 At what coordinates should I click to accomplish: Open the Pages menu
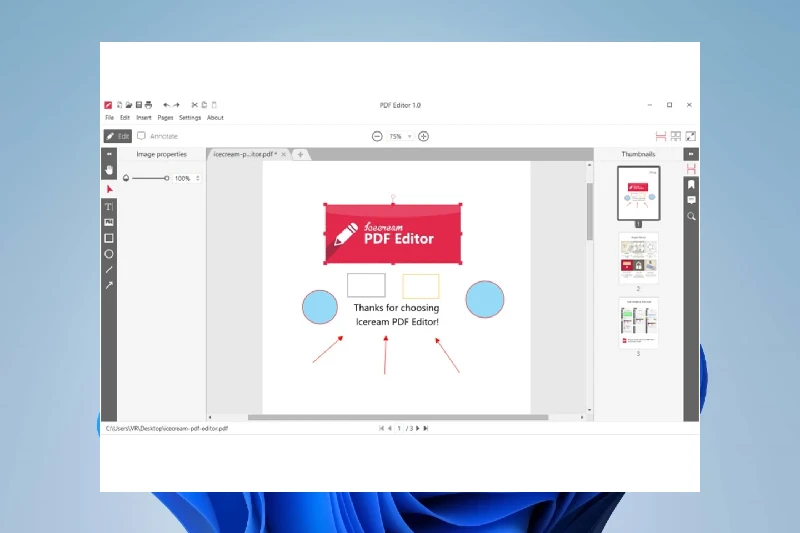pyautogui.click(x=165, y=118)
